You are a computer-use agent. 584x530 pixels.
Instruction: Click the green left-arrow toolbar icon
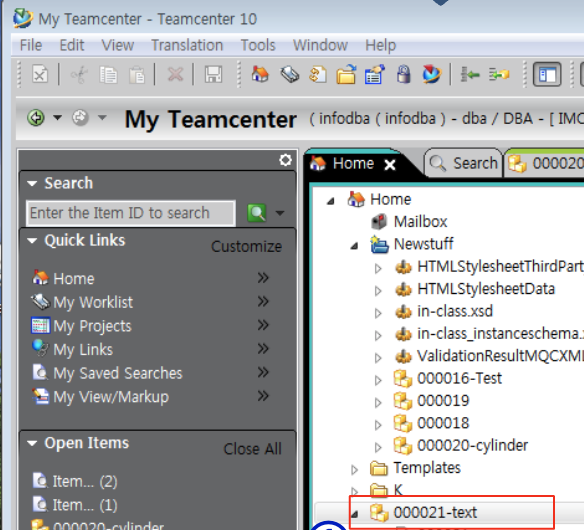(470, 74)
